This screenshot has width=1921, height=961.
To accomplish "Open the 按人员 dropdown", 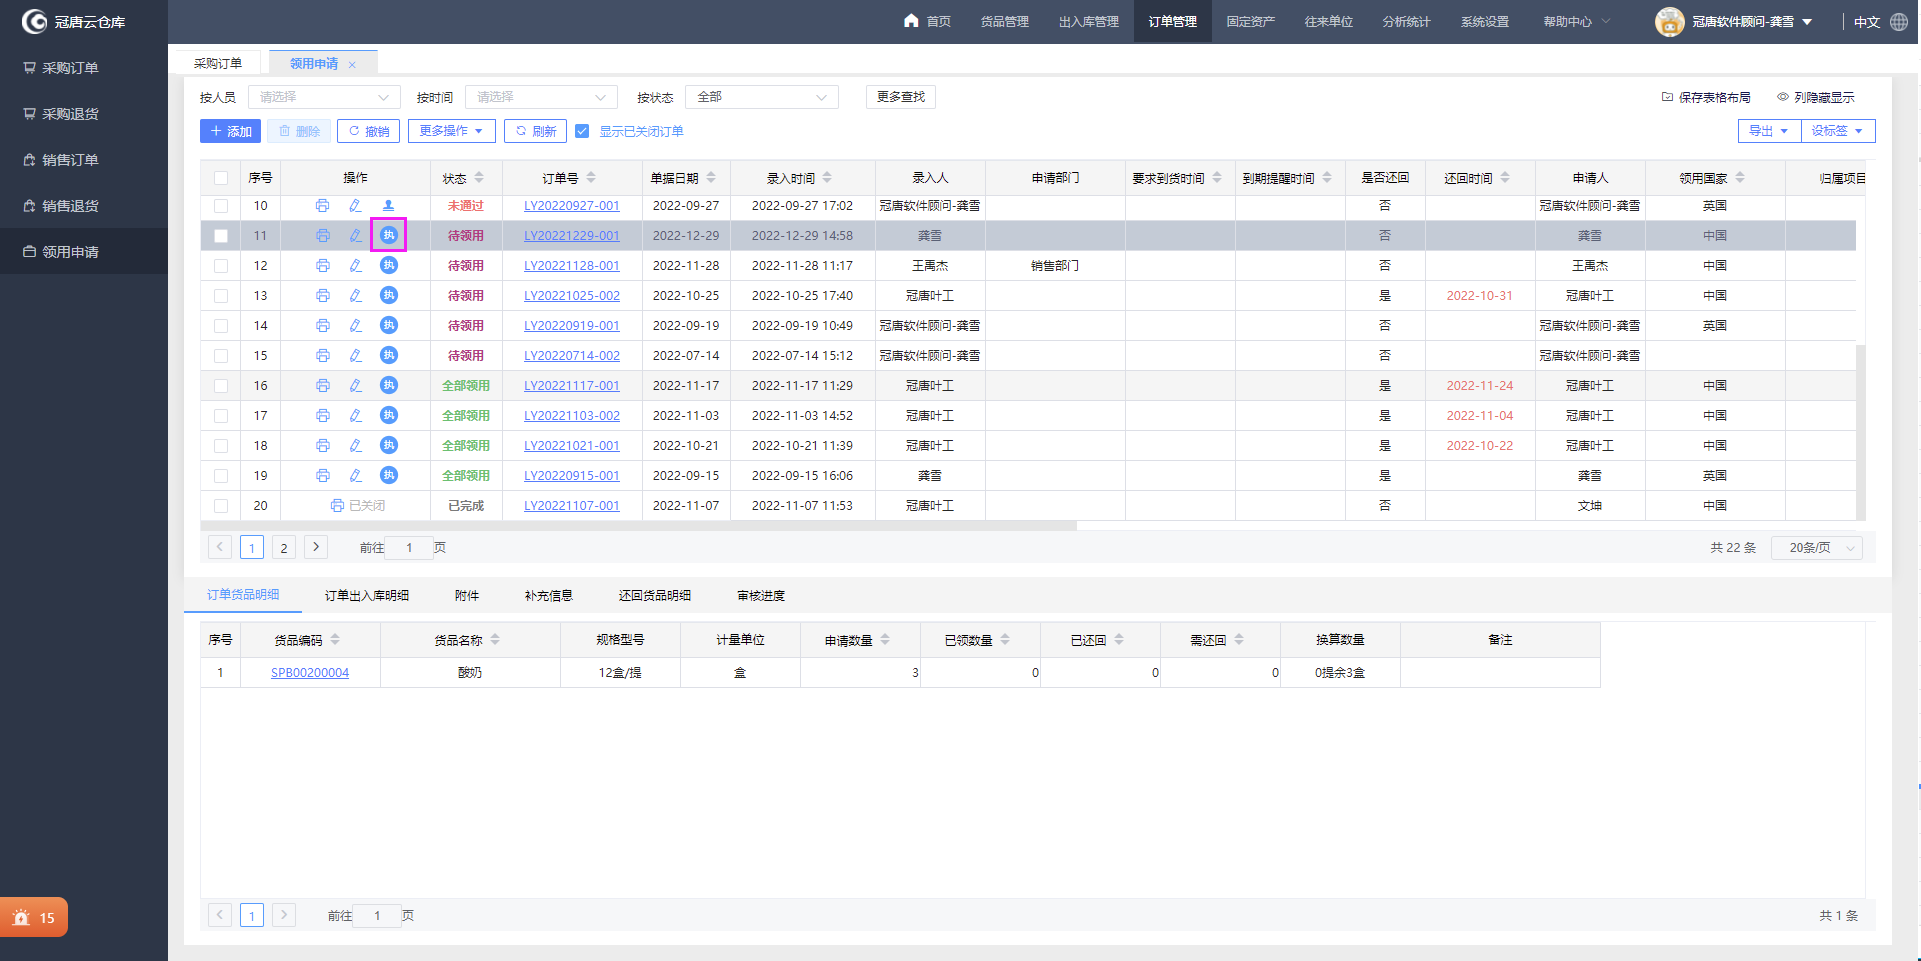I will 323,97.
